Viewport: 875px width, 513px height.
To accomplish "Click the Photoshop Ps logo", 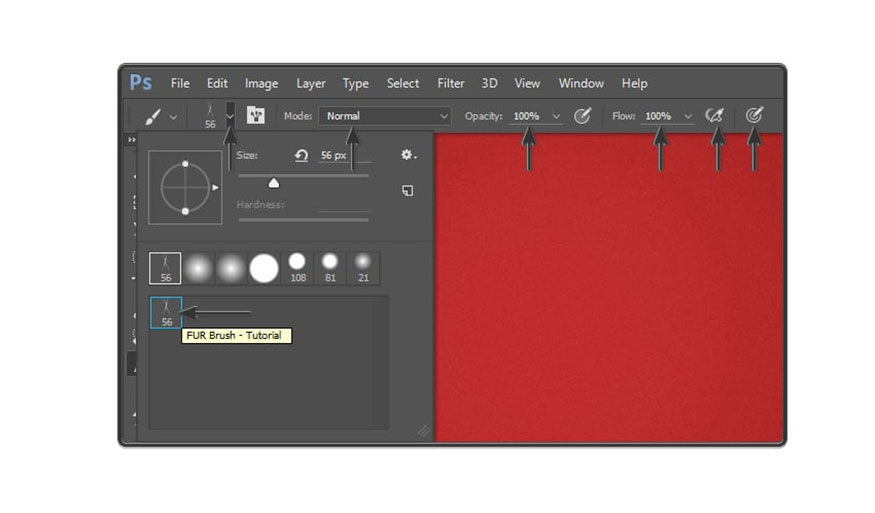I will (x=141, y=83).
